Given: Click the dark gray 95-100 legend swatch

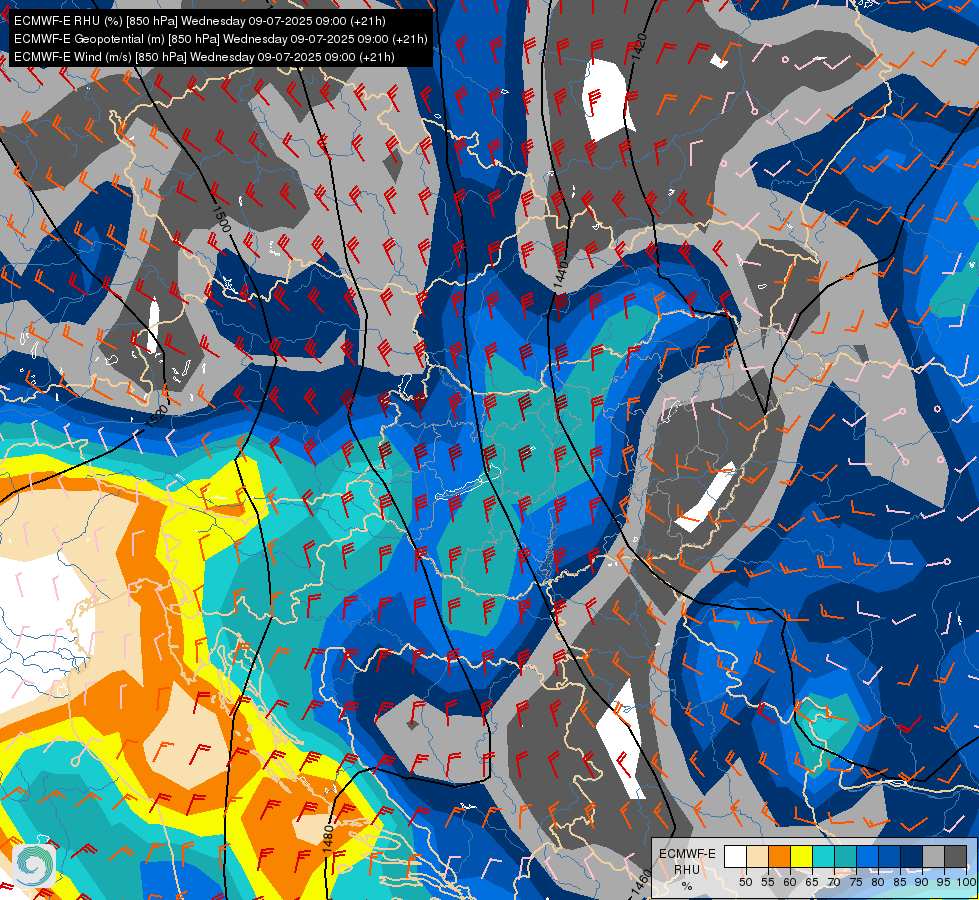Looking at the screenshot, I should (956, 857).
